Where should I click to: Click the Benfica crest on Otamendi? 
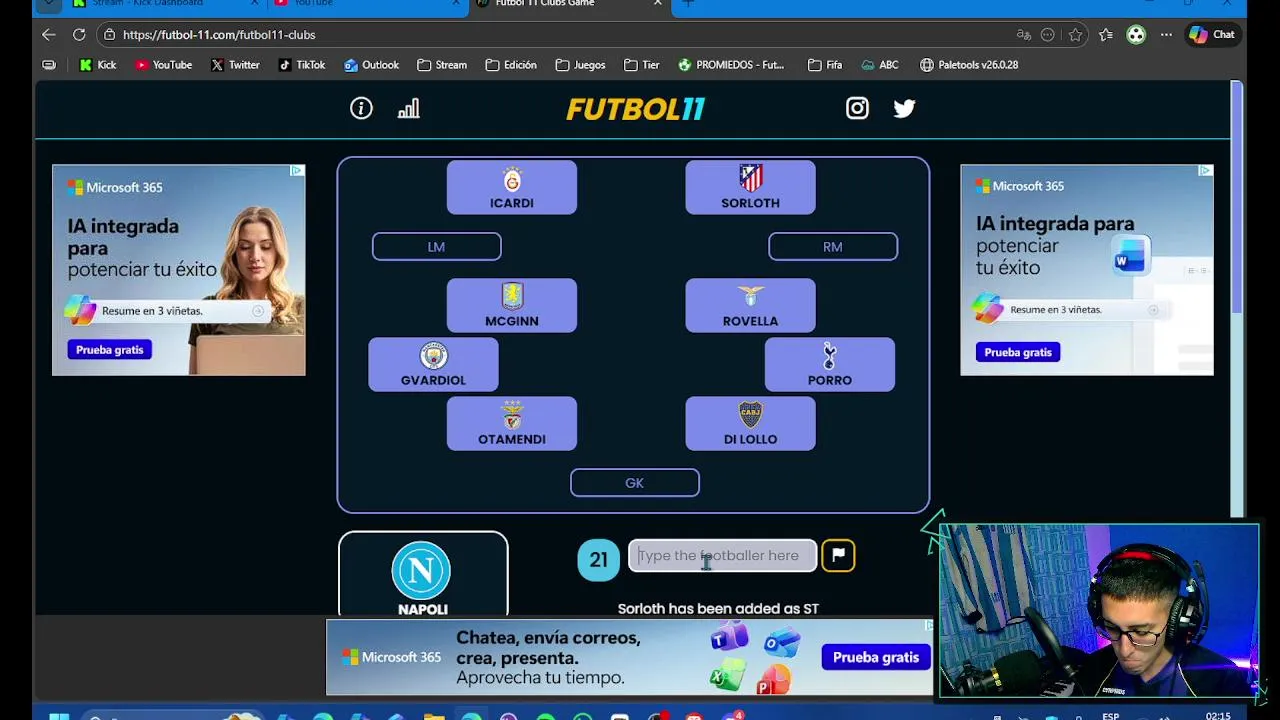click(512, 415)
